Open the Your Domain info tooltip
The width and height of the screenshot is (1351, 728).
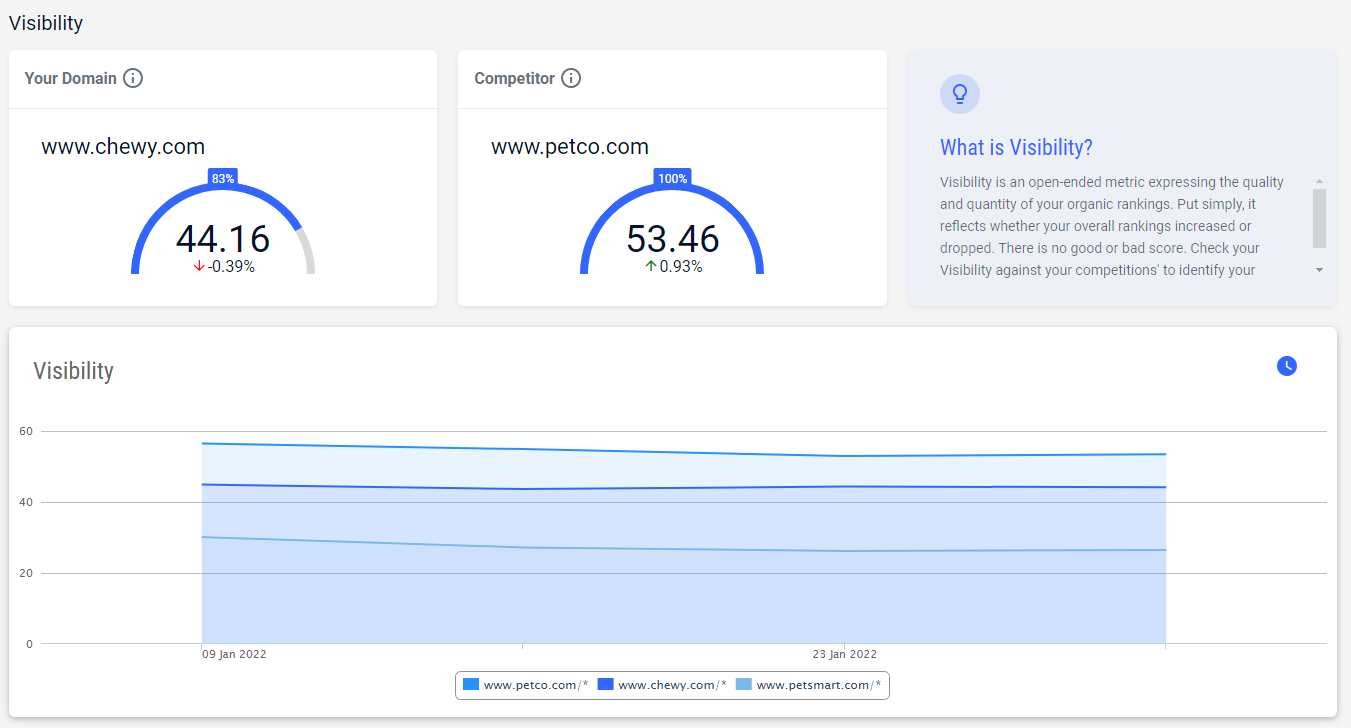tap(133, 78)
